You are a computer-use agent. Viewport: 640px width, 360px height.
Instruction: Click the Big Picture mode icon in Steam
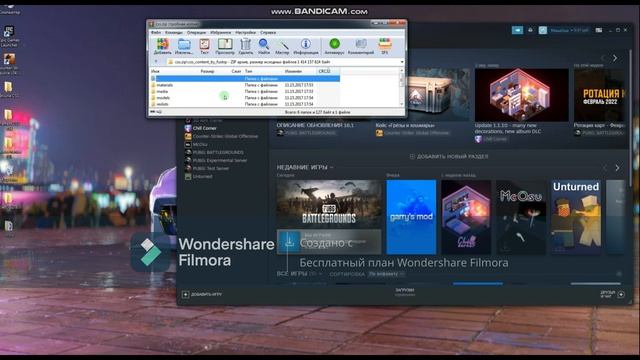[598, 30]
